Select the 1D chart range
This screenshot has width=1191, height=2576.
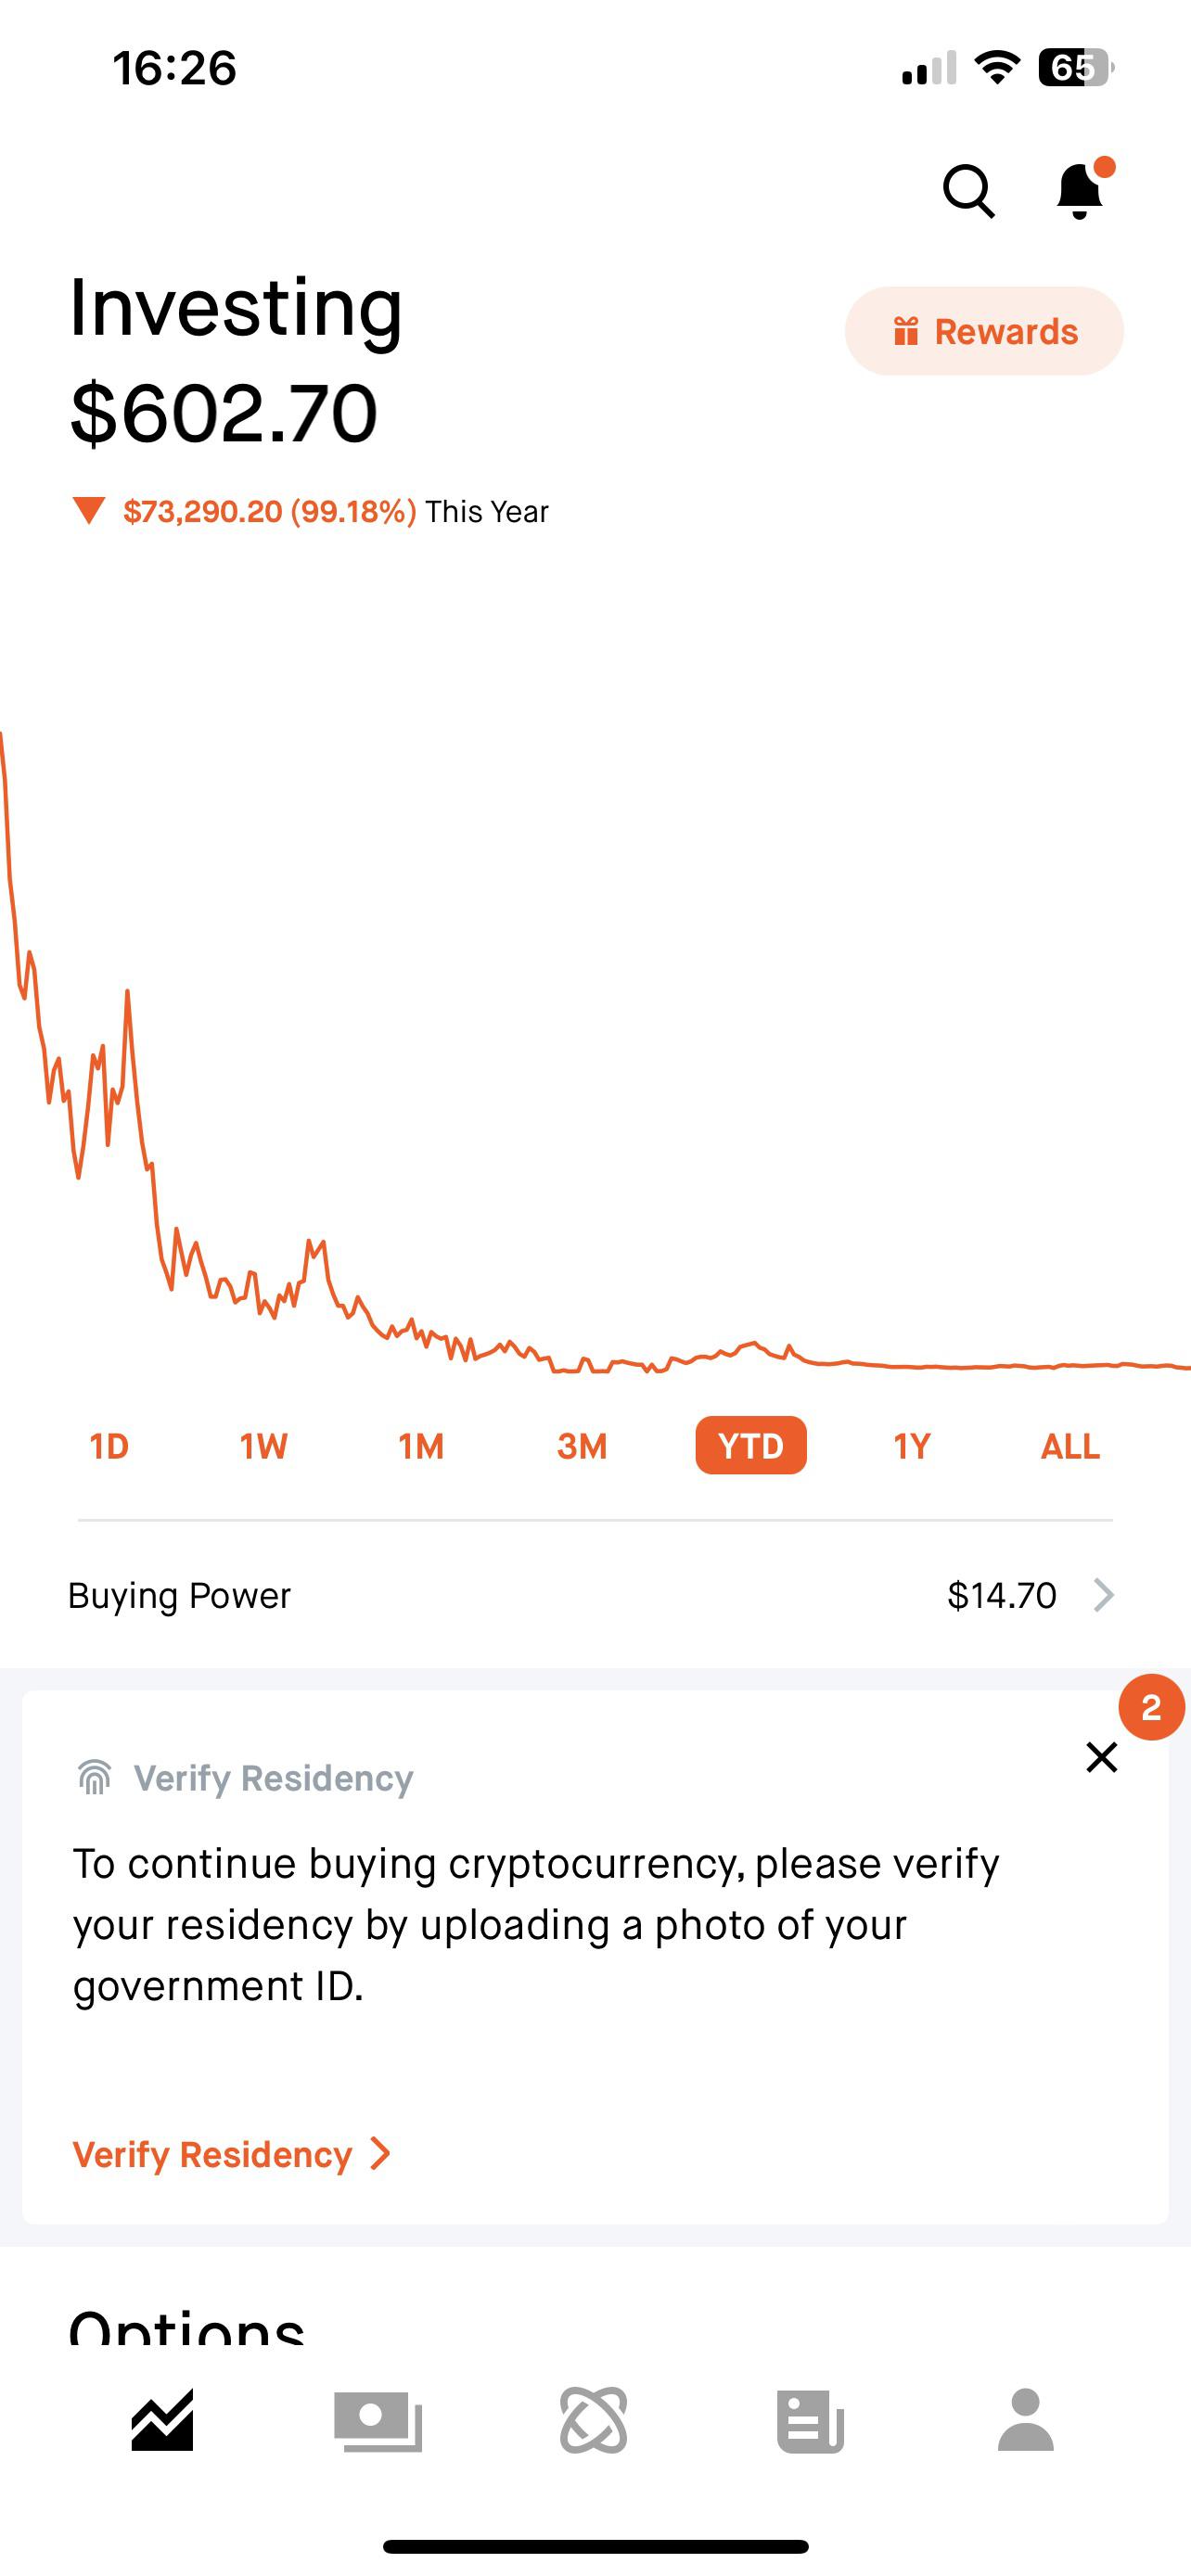[109, 1446]
